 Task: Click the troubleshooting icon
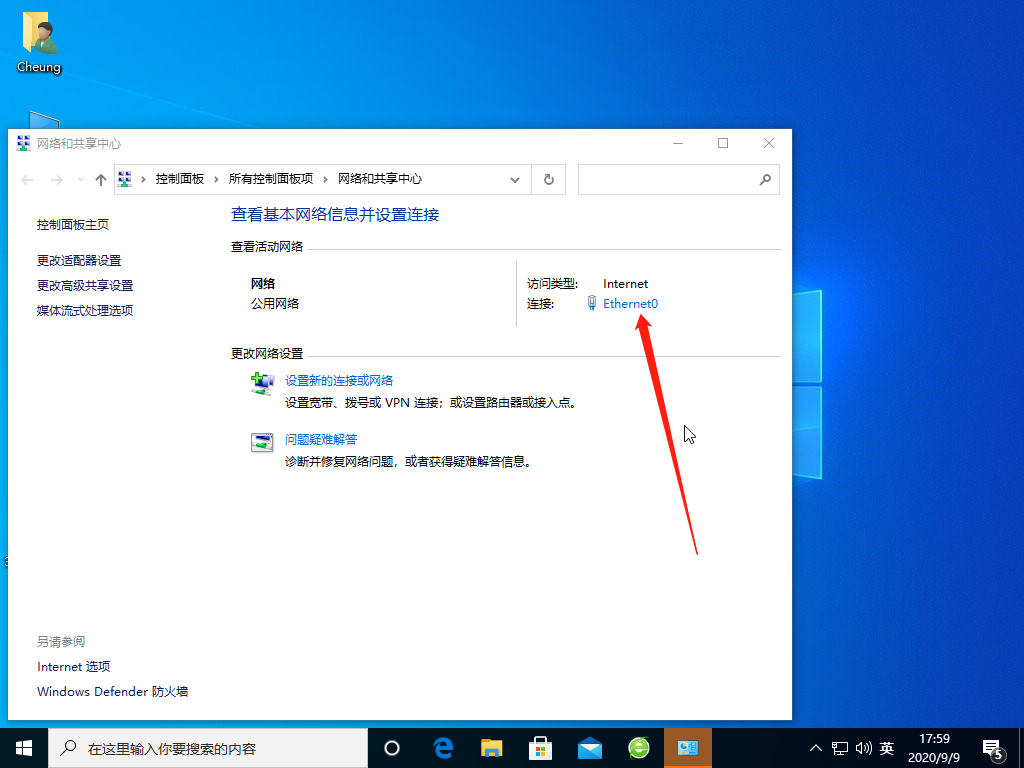(263, 442)
